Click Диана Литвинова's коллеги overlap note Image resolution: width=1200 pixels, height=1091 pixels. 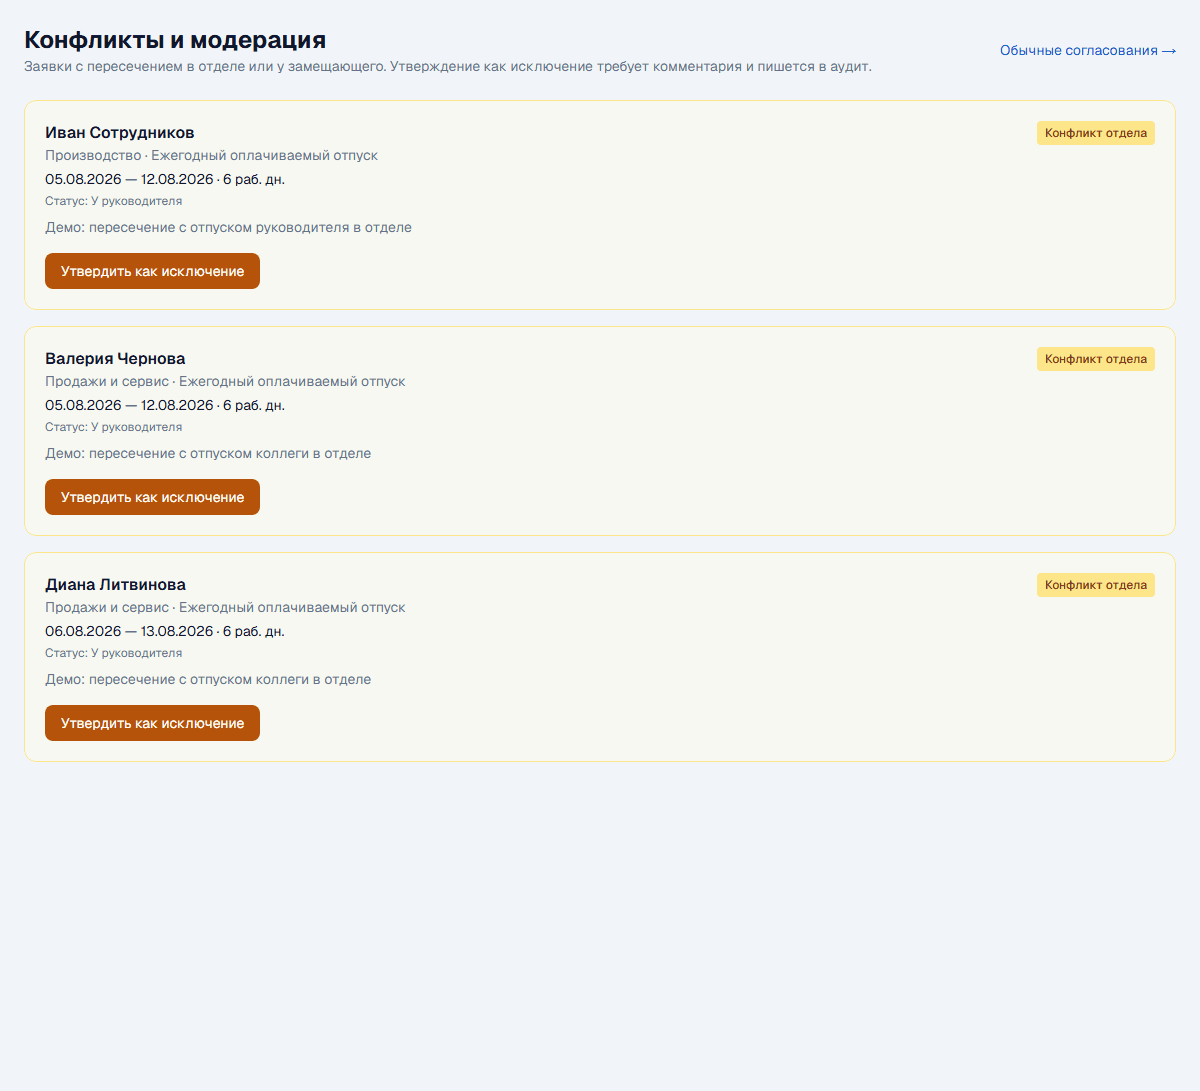coord(208,680)
